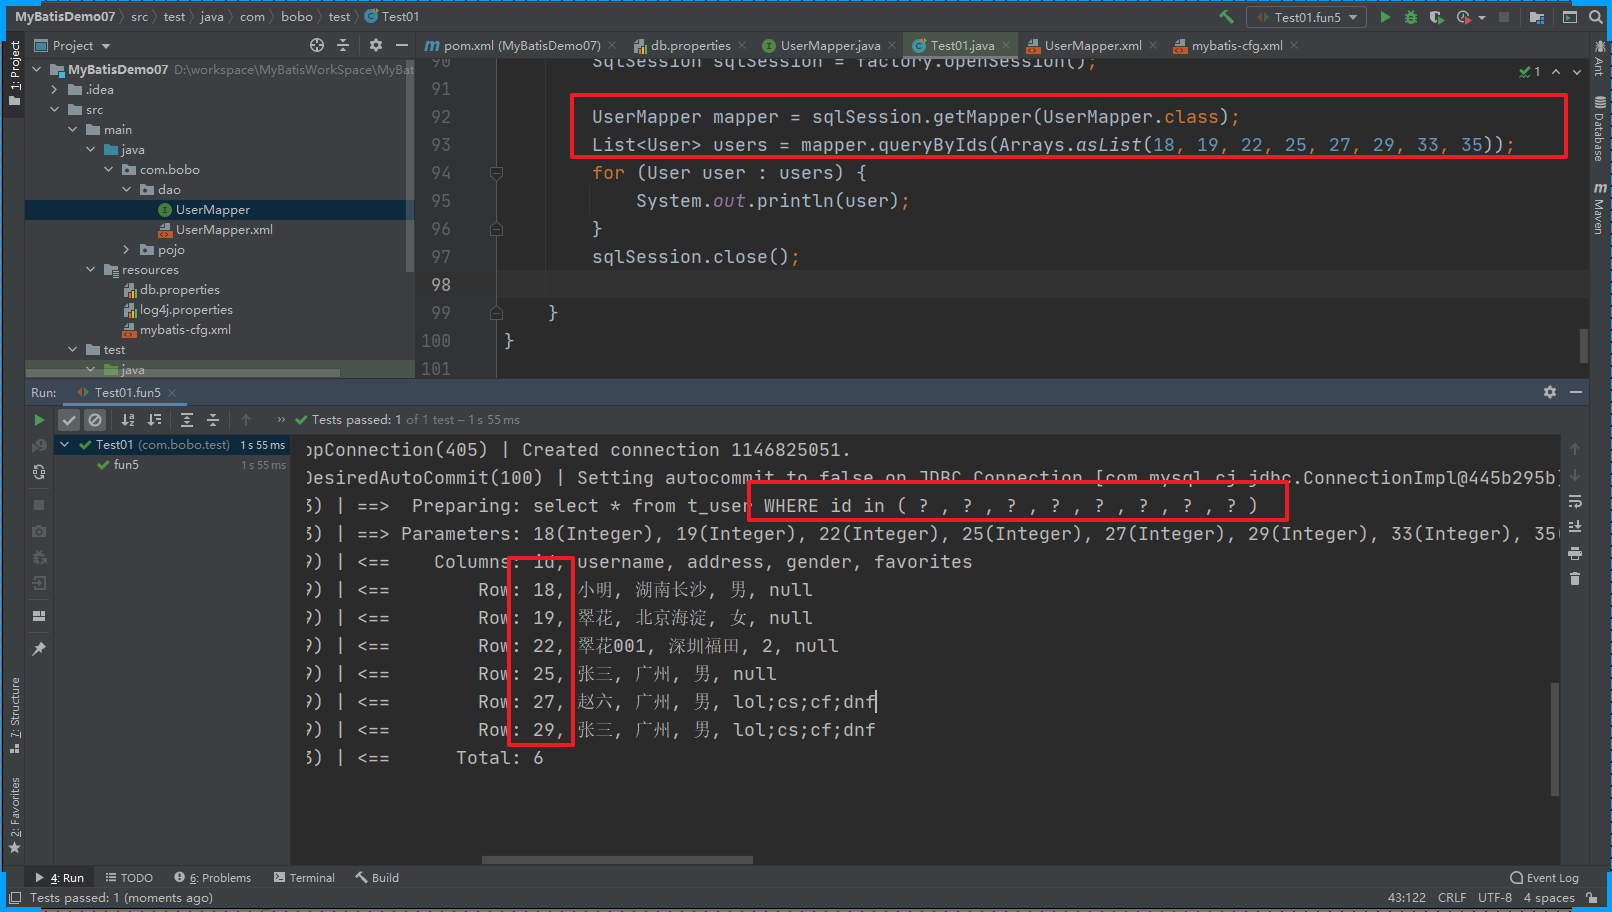The width and height of the screenshot is (1612, 912).
Task: Click the locate file crosshair in Project panel
Action: click(x=317, y=45)
